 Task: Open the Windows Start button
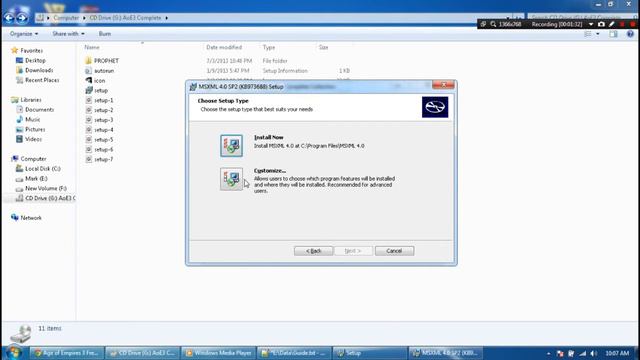pyautogui.click(x=13, y=352)
